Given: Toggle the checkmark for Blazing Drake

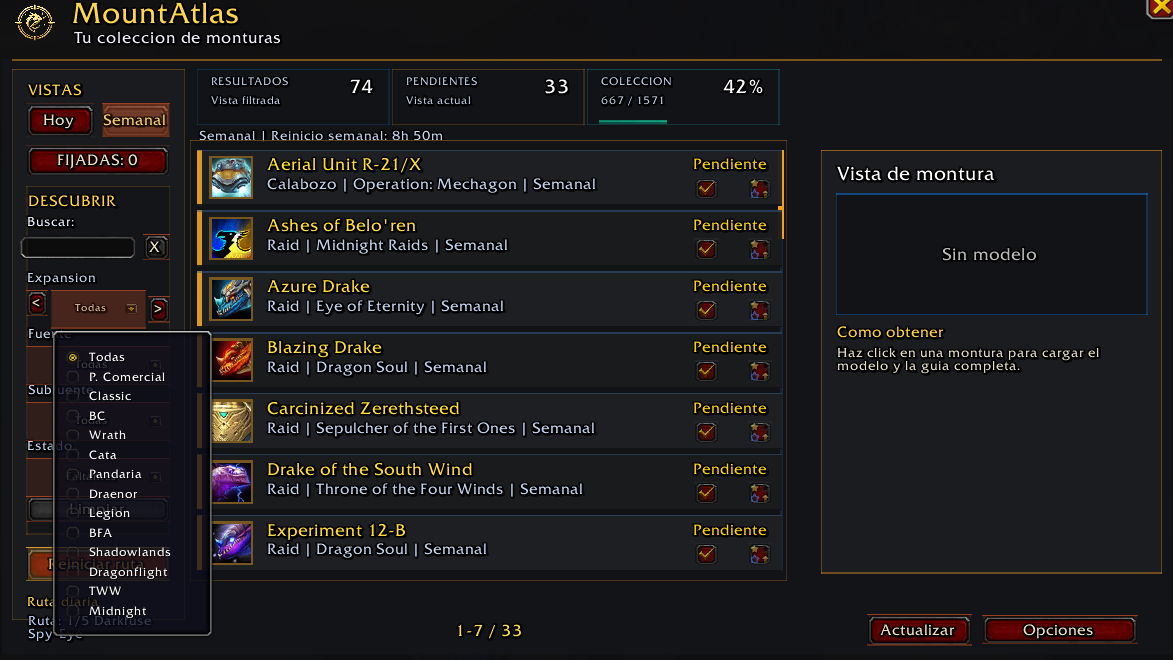Looking at the screenshot, I should [706, 371].
